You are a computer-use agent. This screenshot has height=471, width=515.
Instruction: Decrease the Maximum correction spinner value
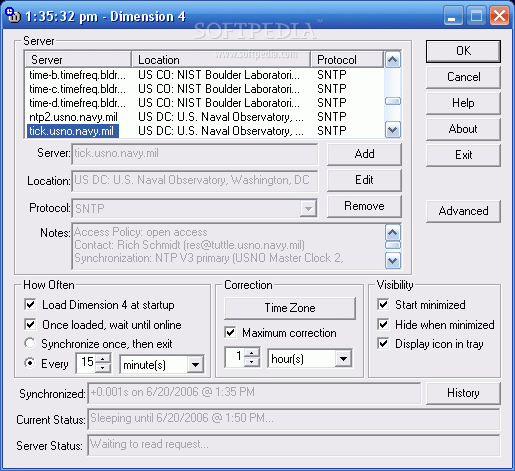(x=252, y=362)
